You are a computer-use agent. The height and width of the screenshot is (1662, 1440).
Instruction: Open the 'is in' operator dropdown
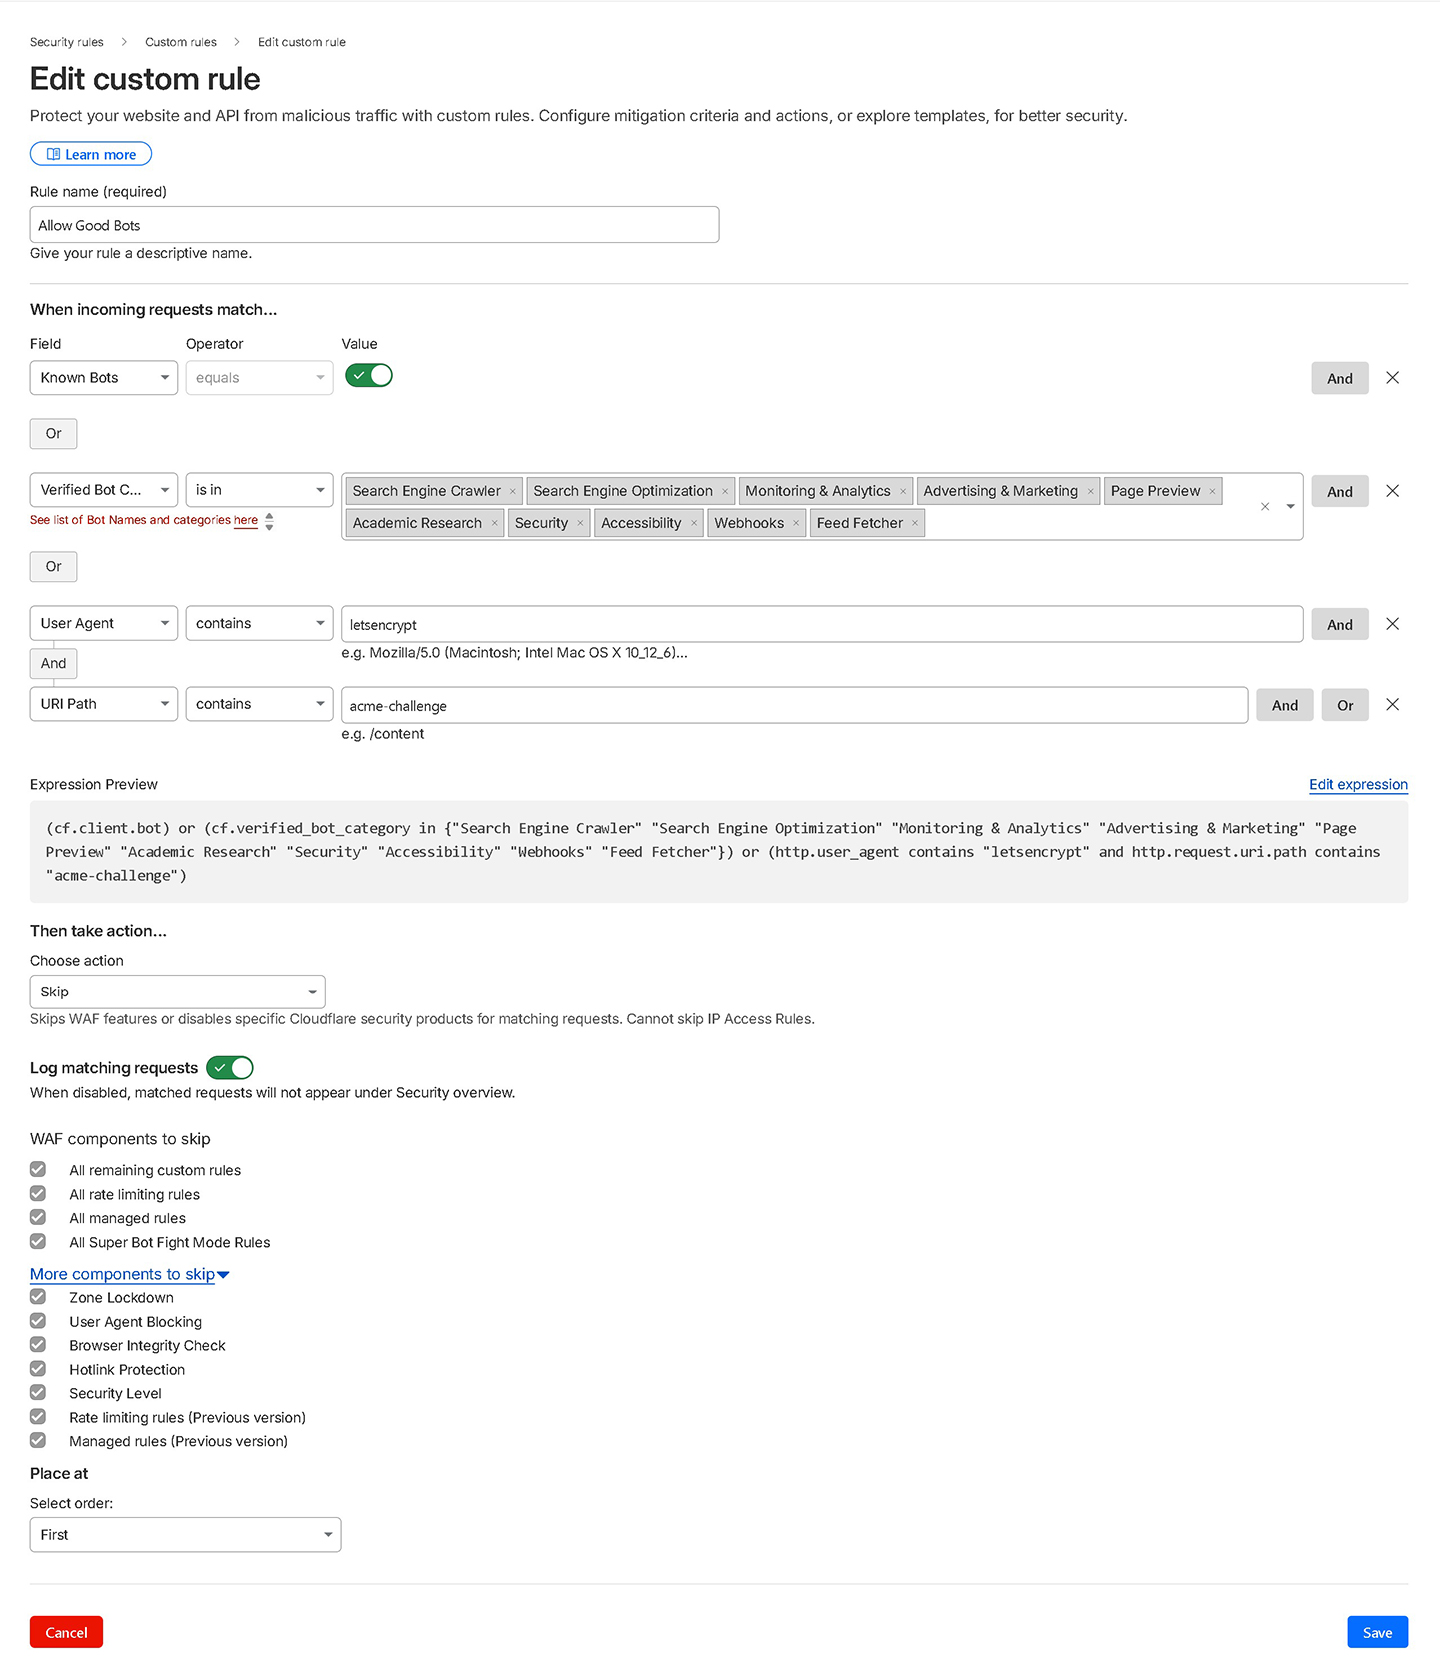click(259, 490)
